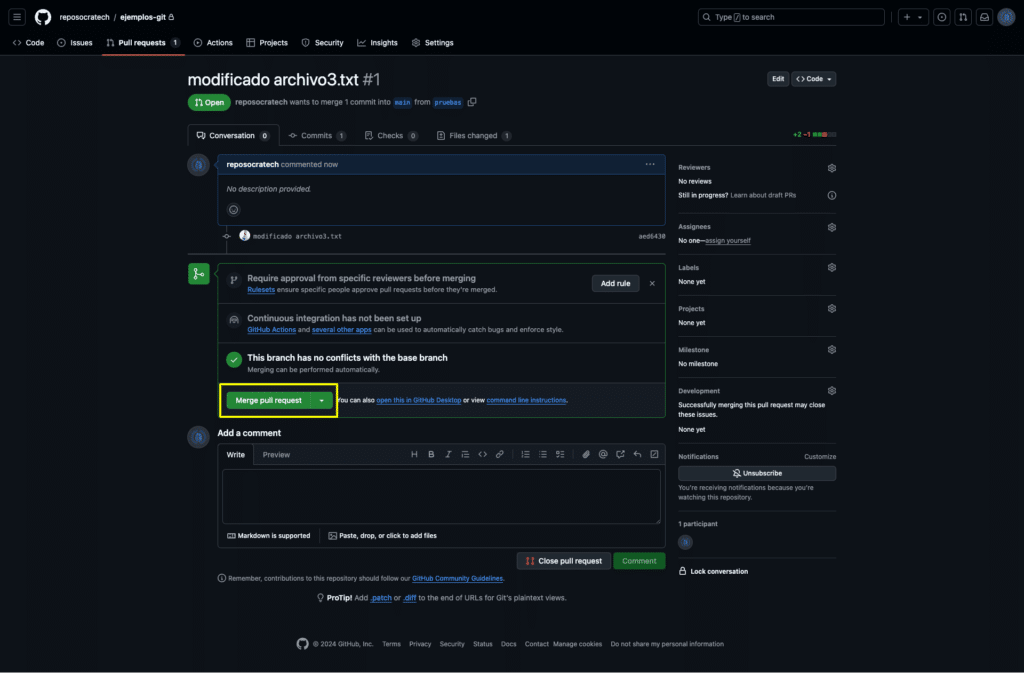The image size is (1024, 673).
Task: Open the Security repository tab
Action: click(x=322, y=42)
